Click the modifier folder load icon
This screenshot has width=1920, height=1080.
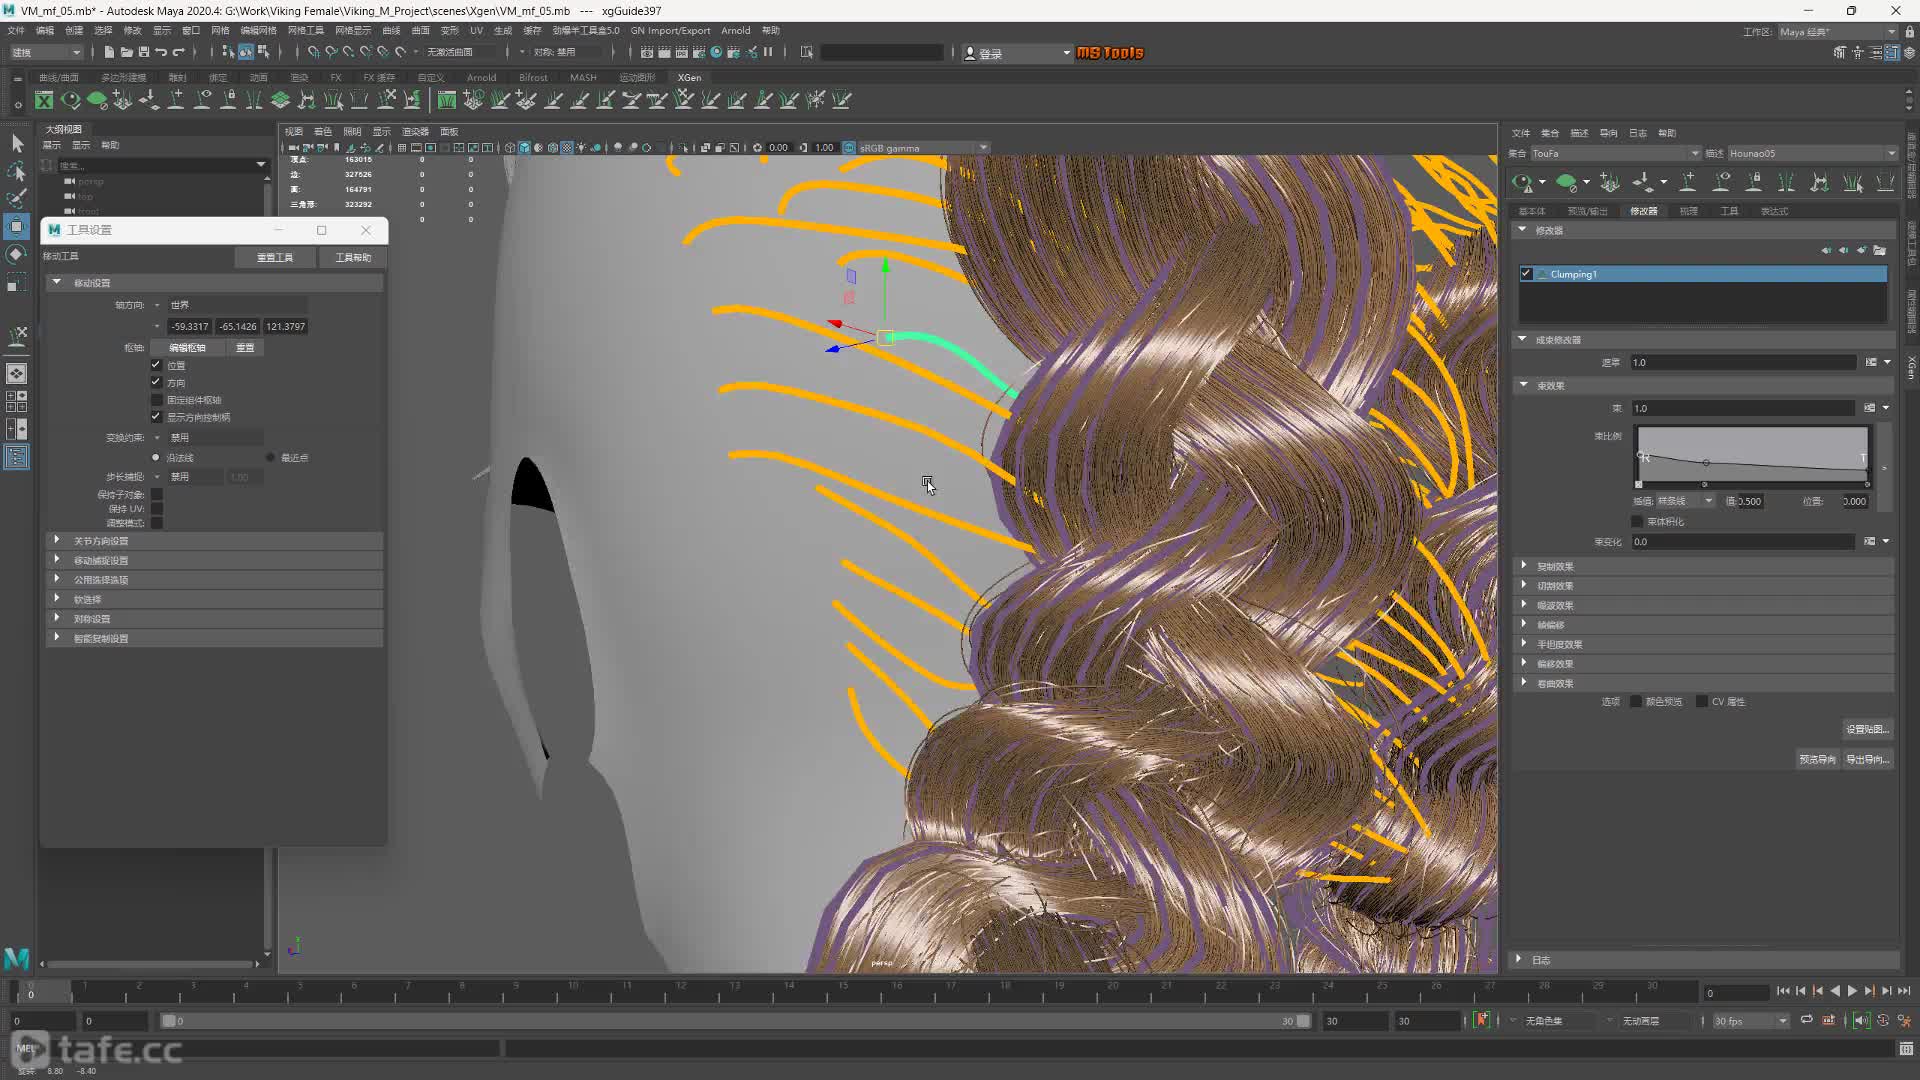1880,250
